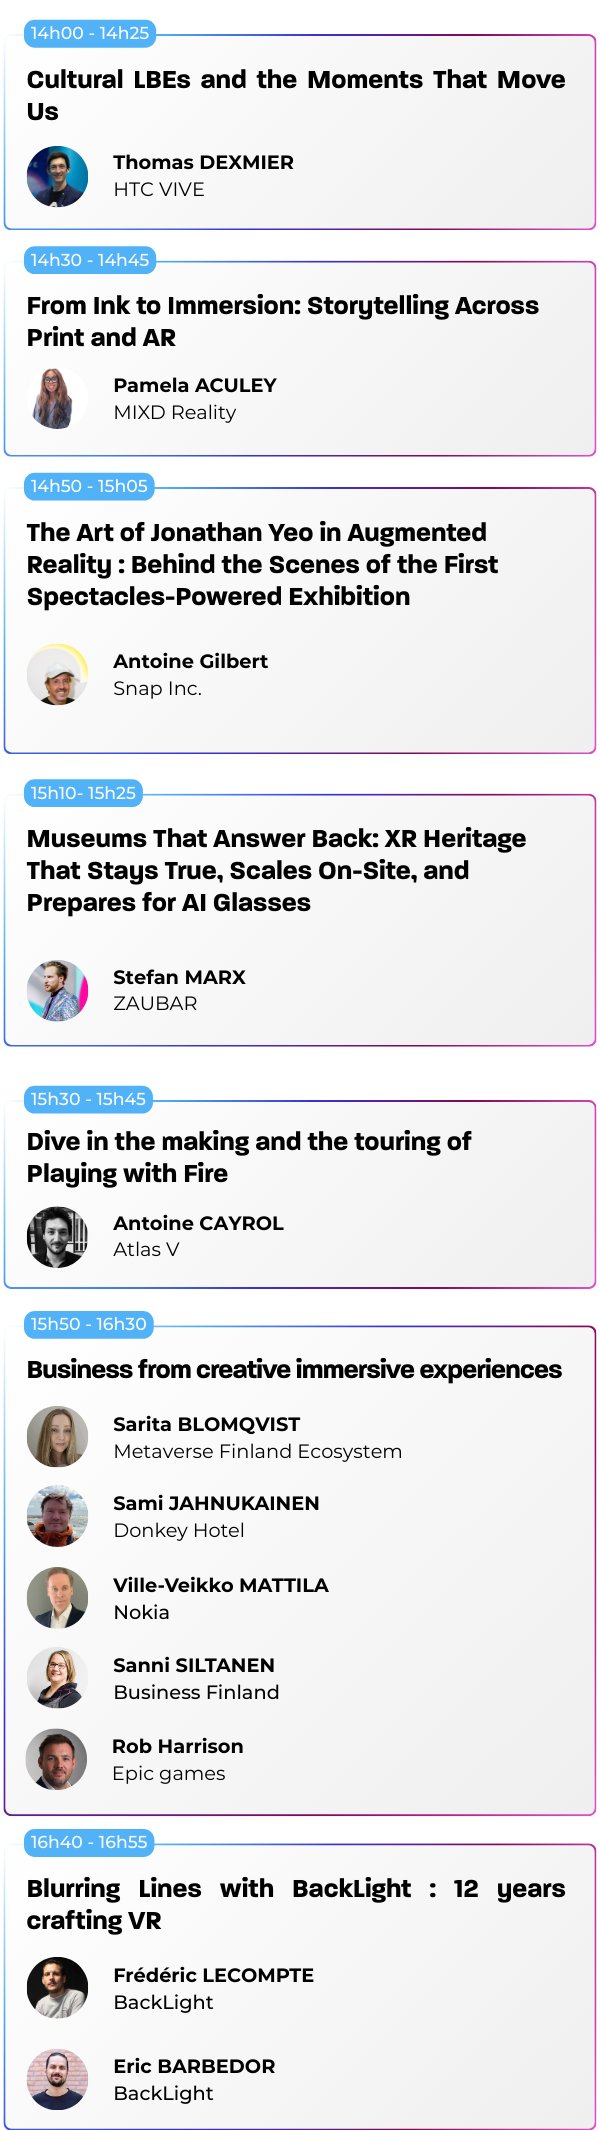This screenshot has width=600, height=2130.
Task: Open Business from creative immersive experiences
Action: (294, 1369)
